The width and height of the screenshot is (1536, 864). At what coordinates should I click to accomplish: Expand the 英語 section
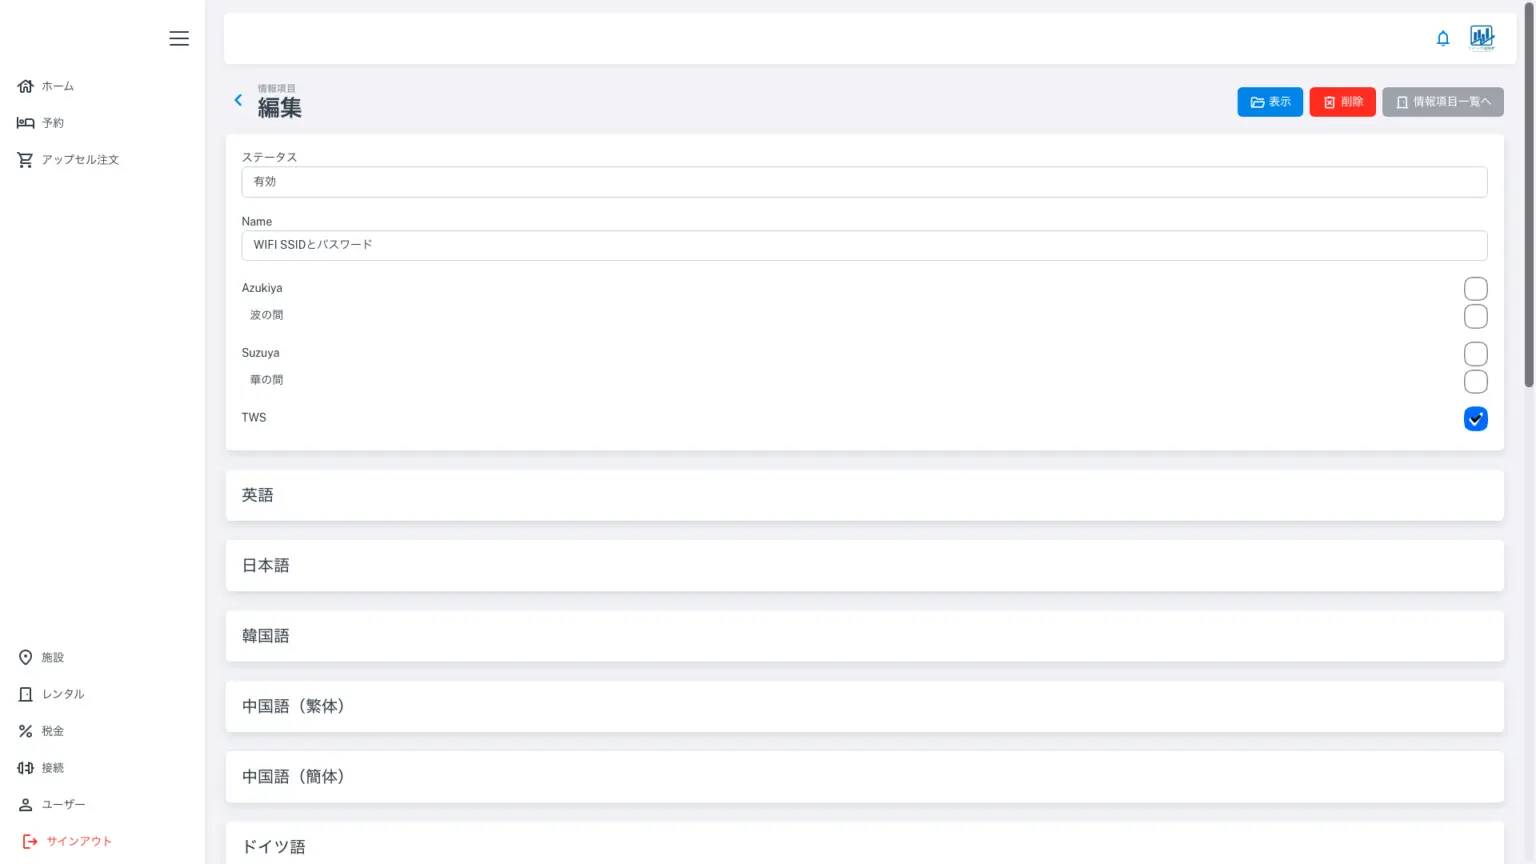coord(864,495)
